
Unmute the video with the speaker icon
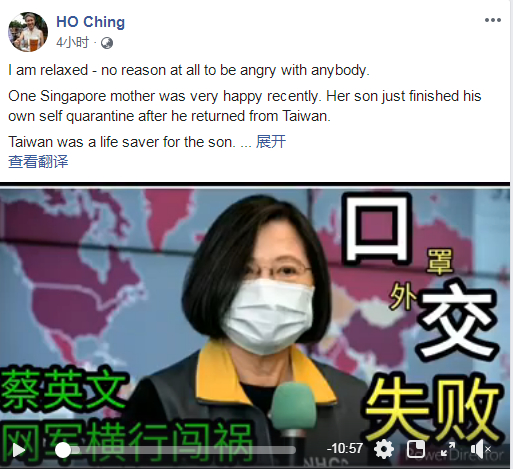point(480,449)
